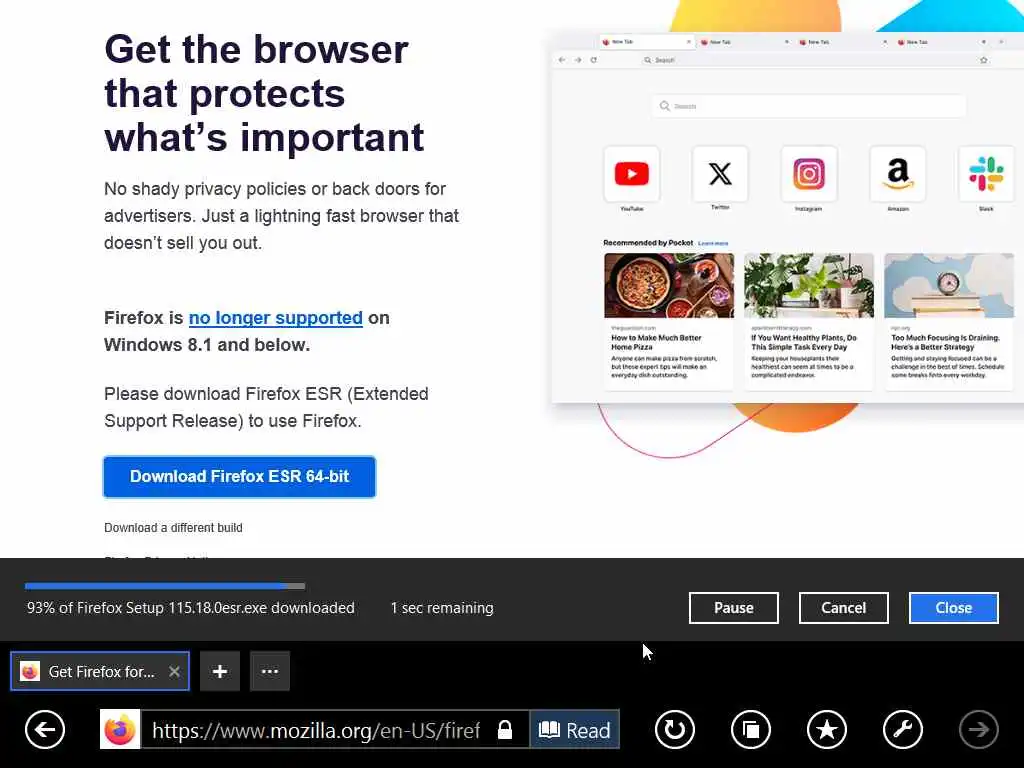Click the address bar showing the mozilla.org URL

tap(317, 729)
